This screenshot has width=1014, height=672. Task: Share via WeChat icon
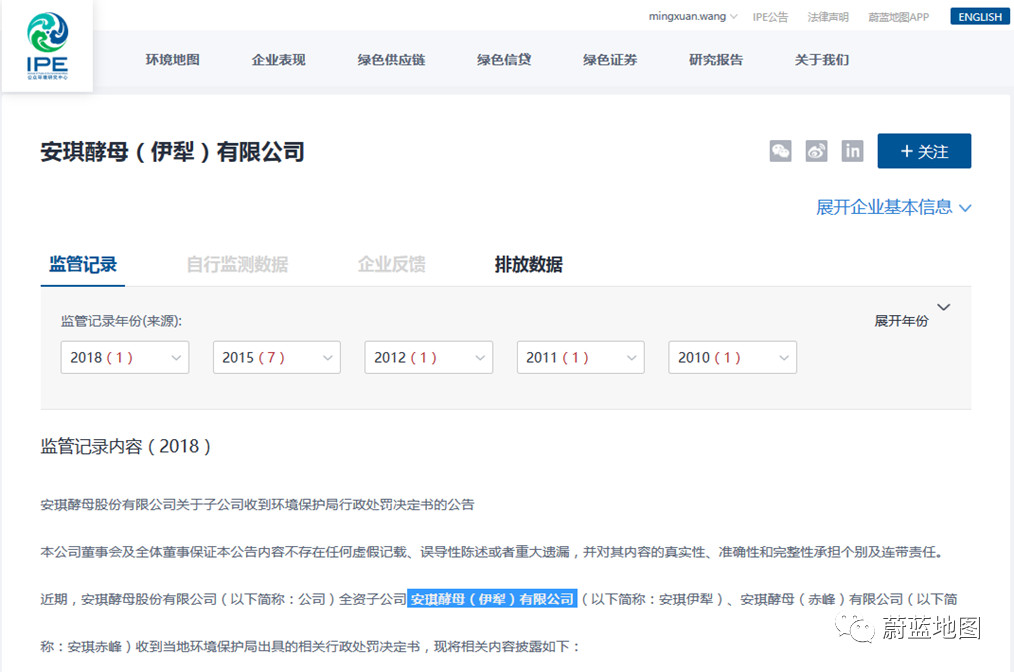coord(781,151)
